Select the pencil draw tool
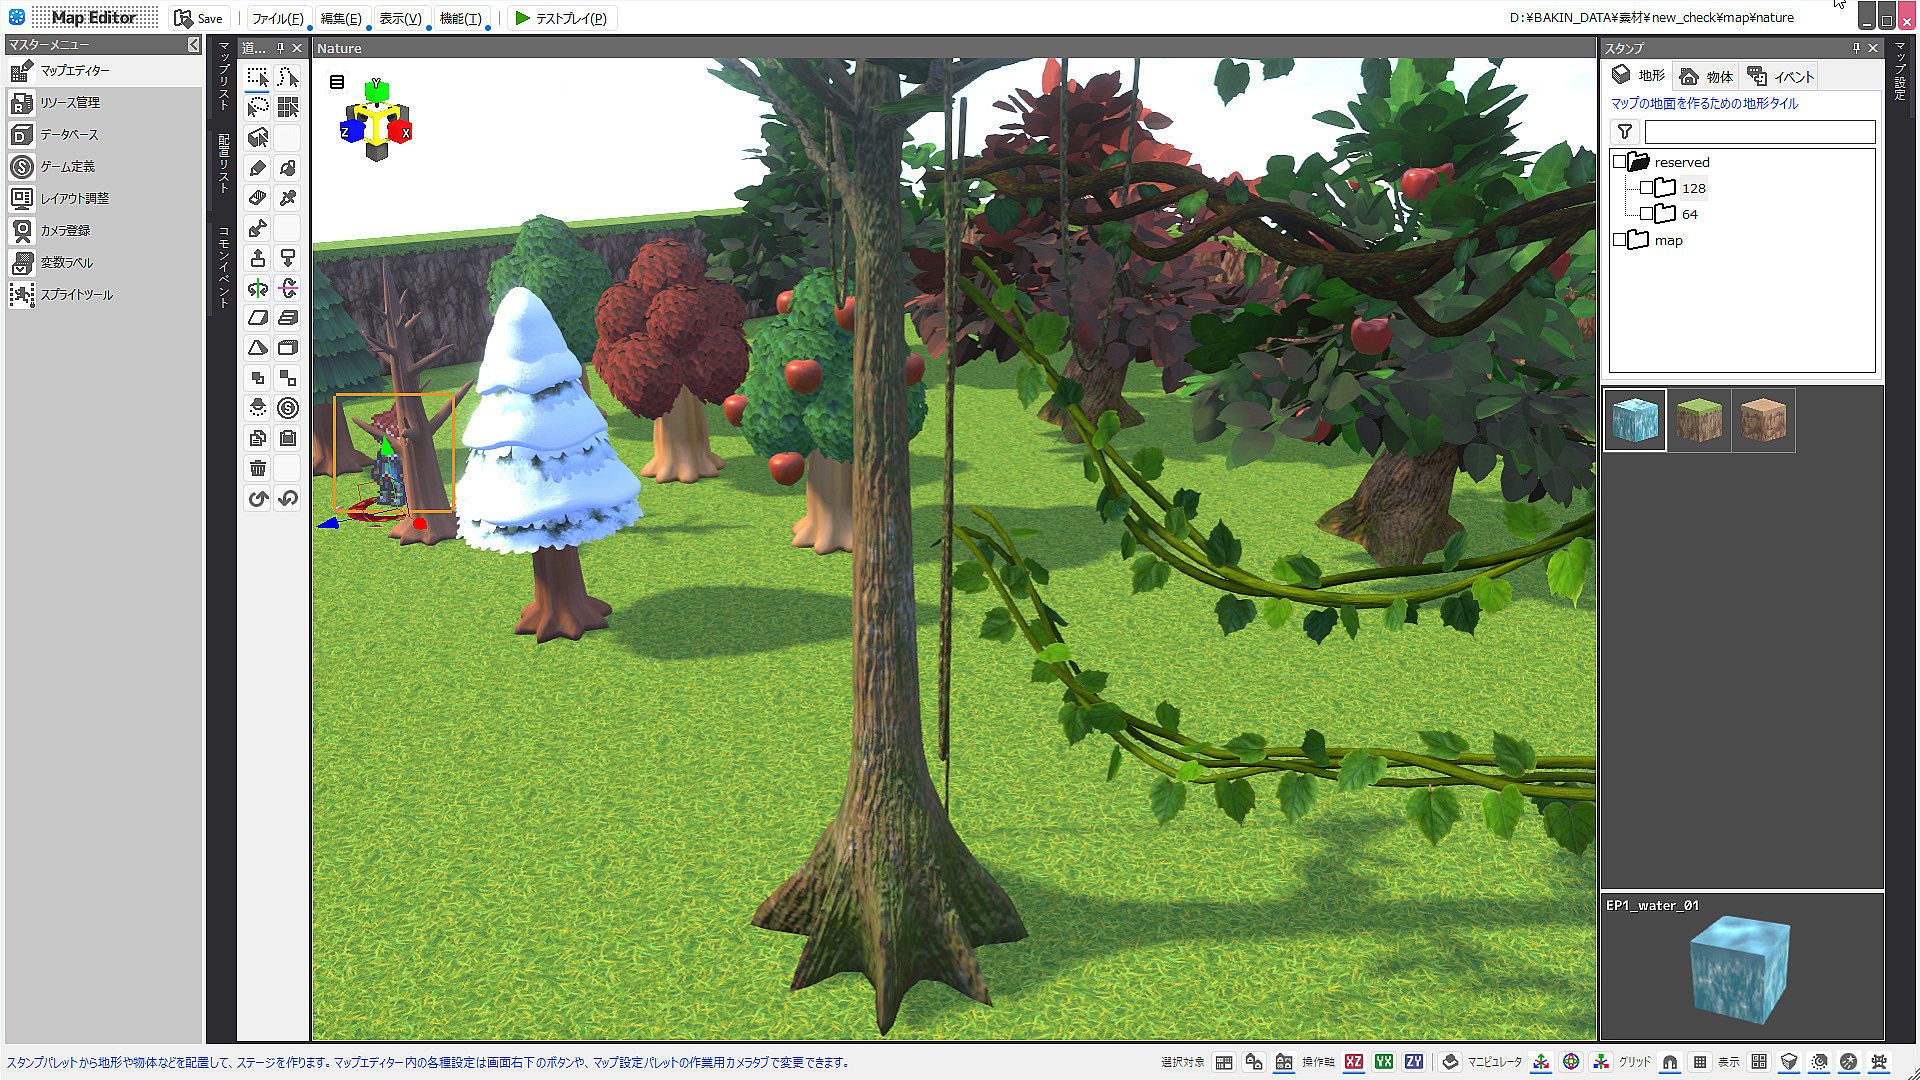The image size is (1920, 1080). coord(258,168)
